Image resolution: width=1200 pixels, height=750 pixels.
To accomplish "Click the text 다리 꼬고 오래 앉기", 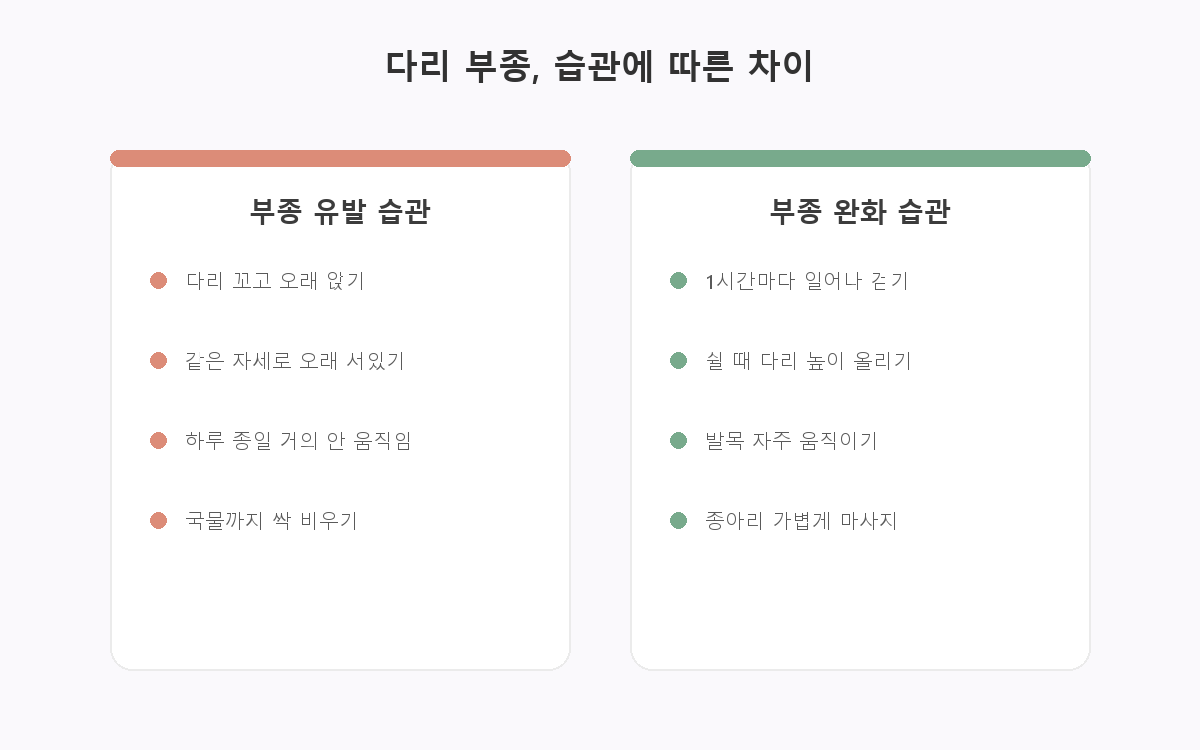I will coord(276,281).
